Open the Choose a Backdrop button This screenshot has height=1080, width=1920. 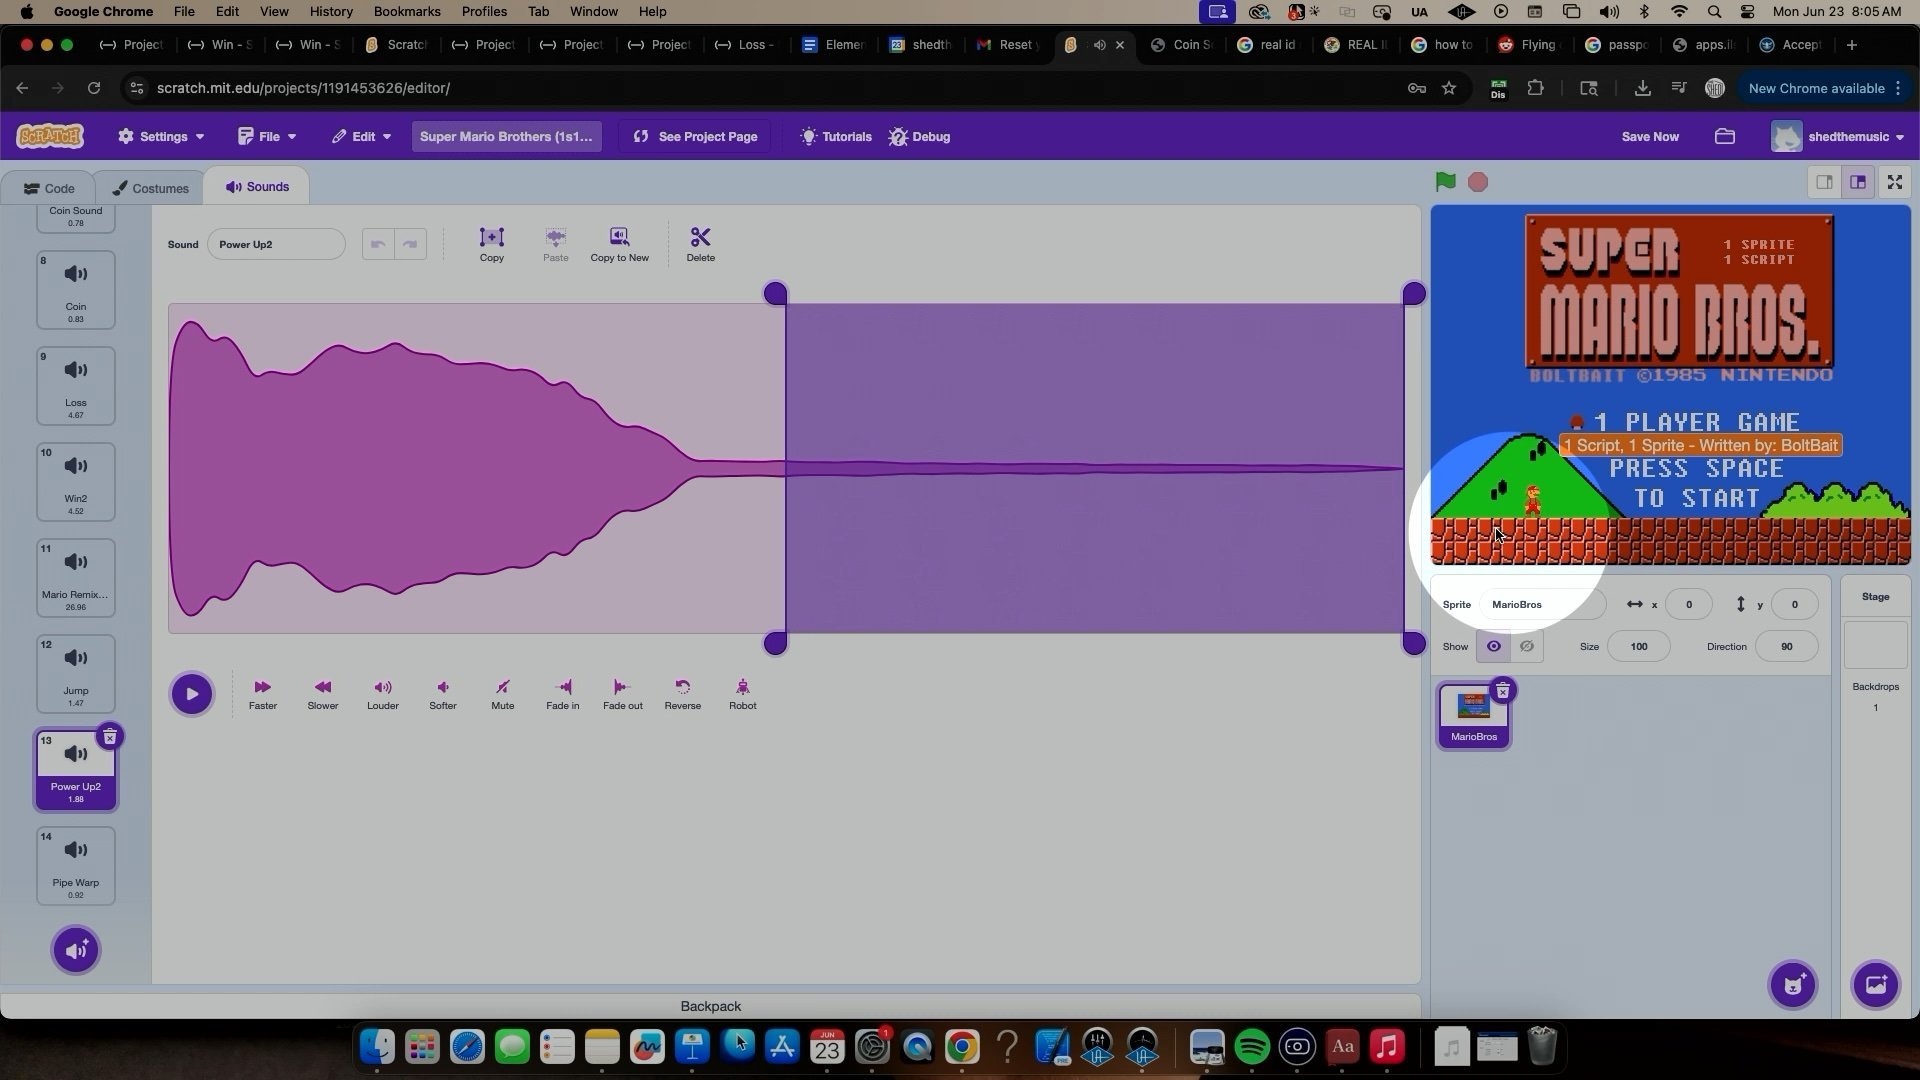(x=1875, y=985)
